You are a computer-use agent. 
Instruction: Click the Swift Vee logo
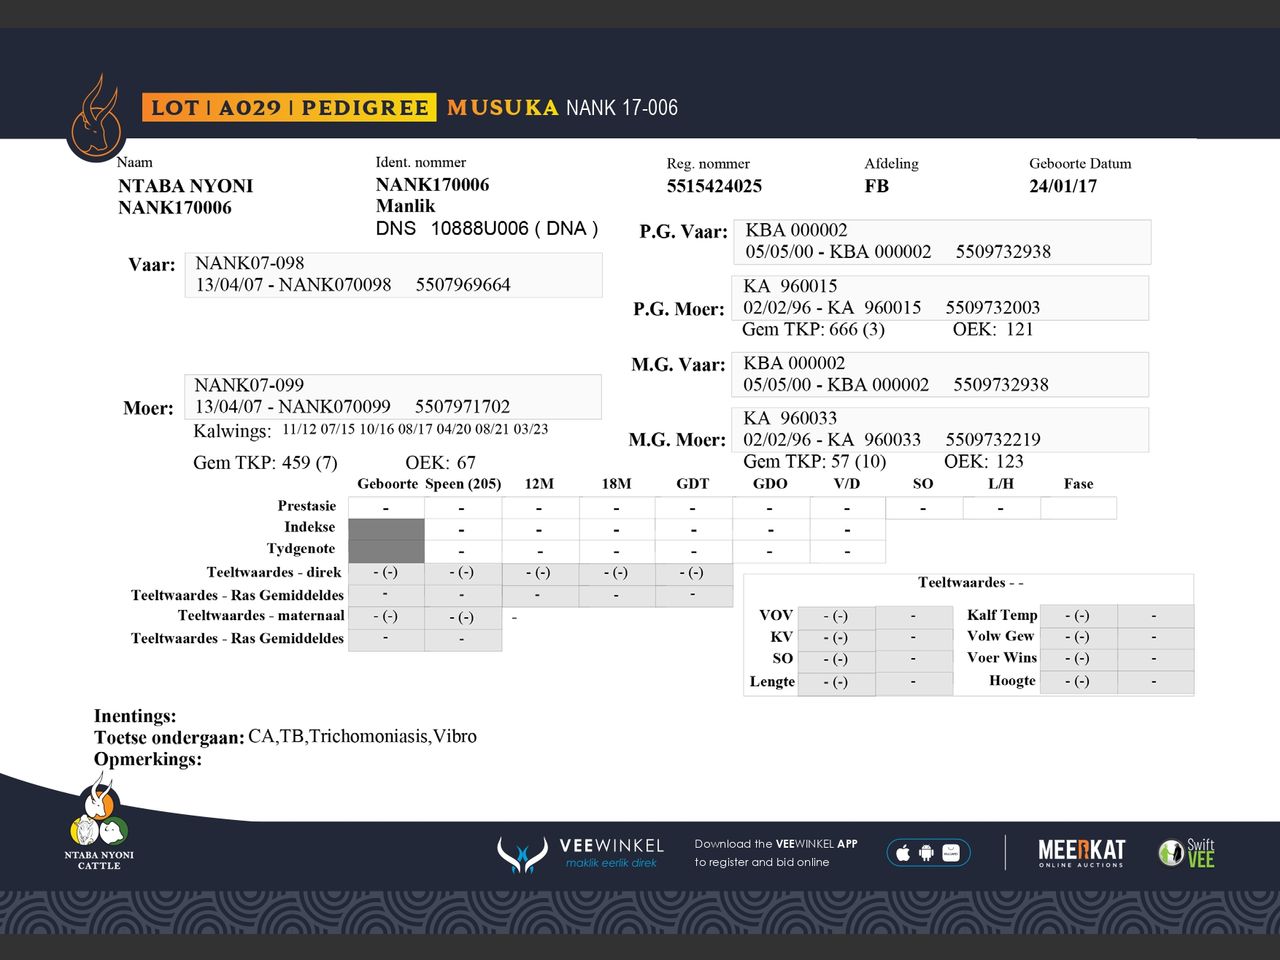[1187, 853]
